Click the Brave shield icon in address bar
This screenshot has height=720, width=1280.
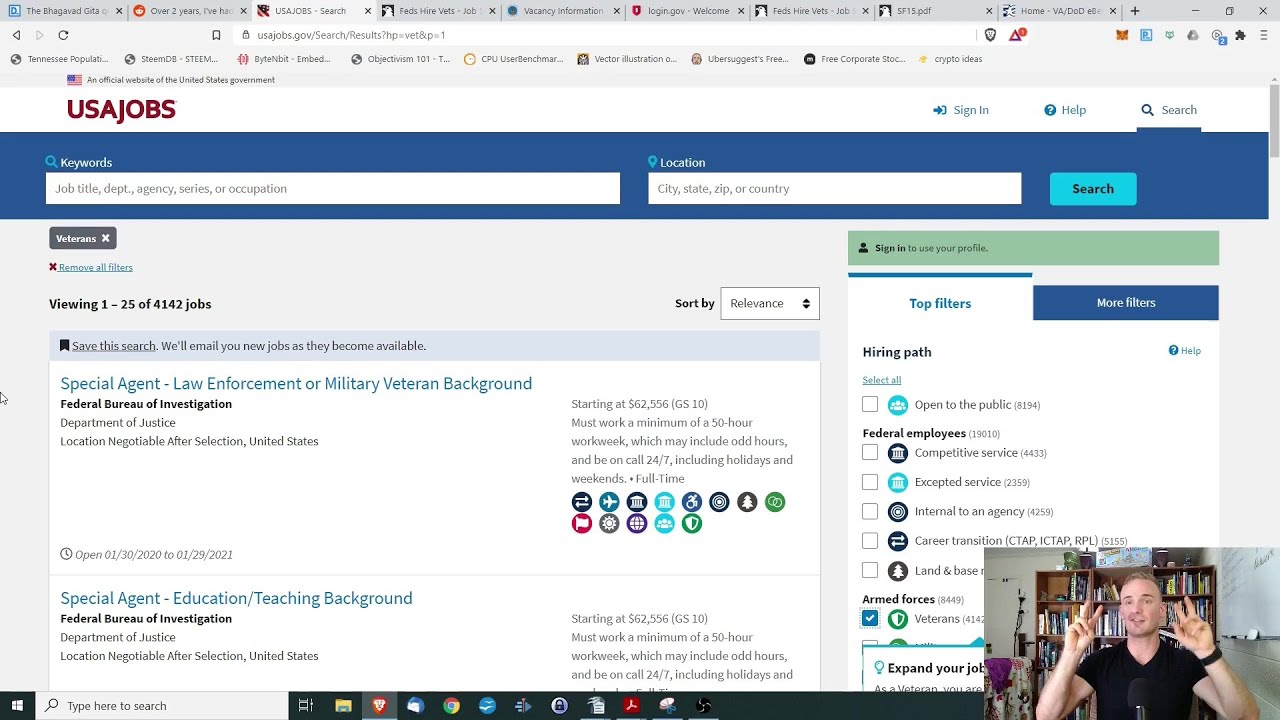tap(990, 35)
